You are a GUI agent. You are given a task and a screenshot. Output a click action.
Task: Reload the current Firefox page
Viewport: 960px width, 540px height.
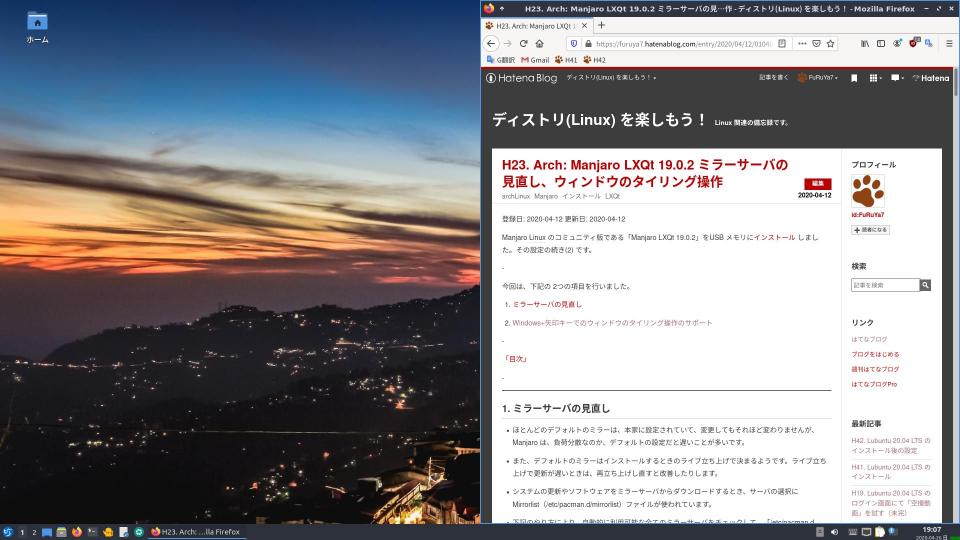tap(523, 43)
